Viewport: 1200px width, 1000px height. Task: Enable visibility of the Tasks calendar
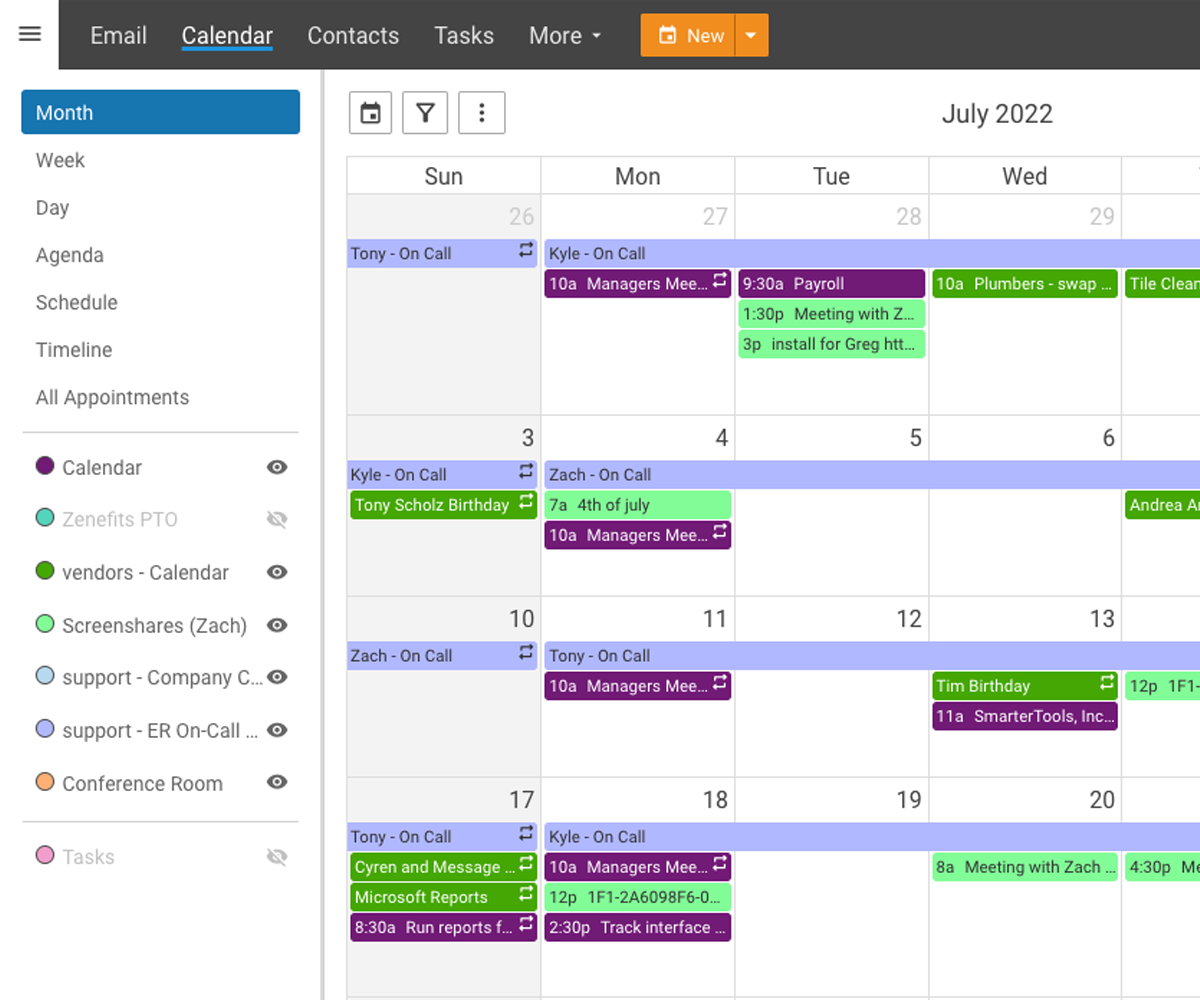click(276, 856)
